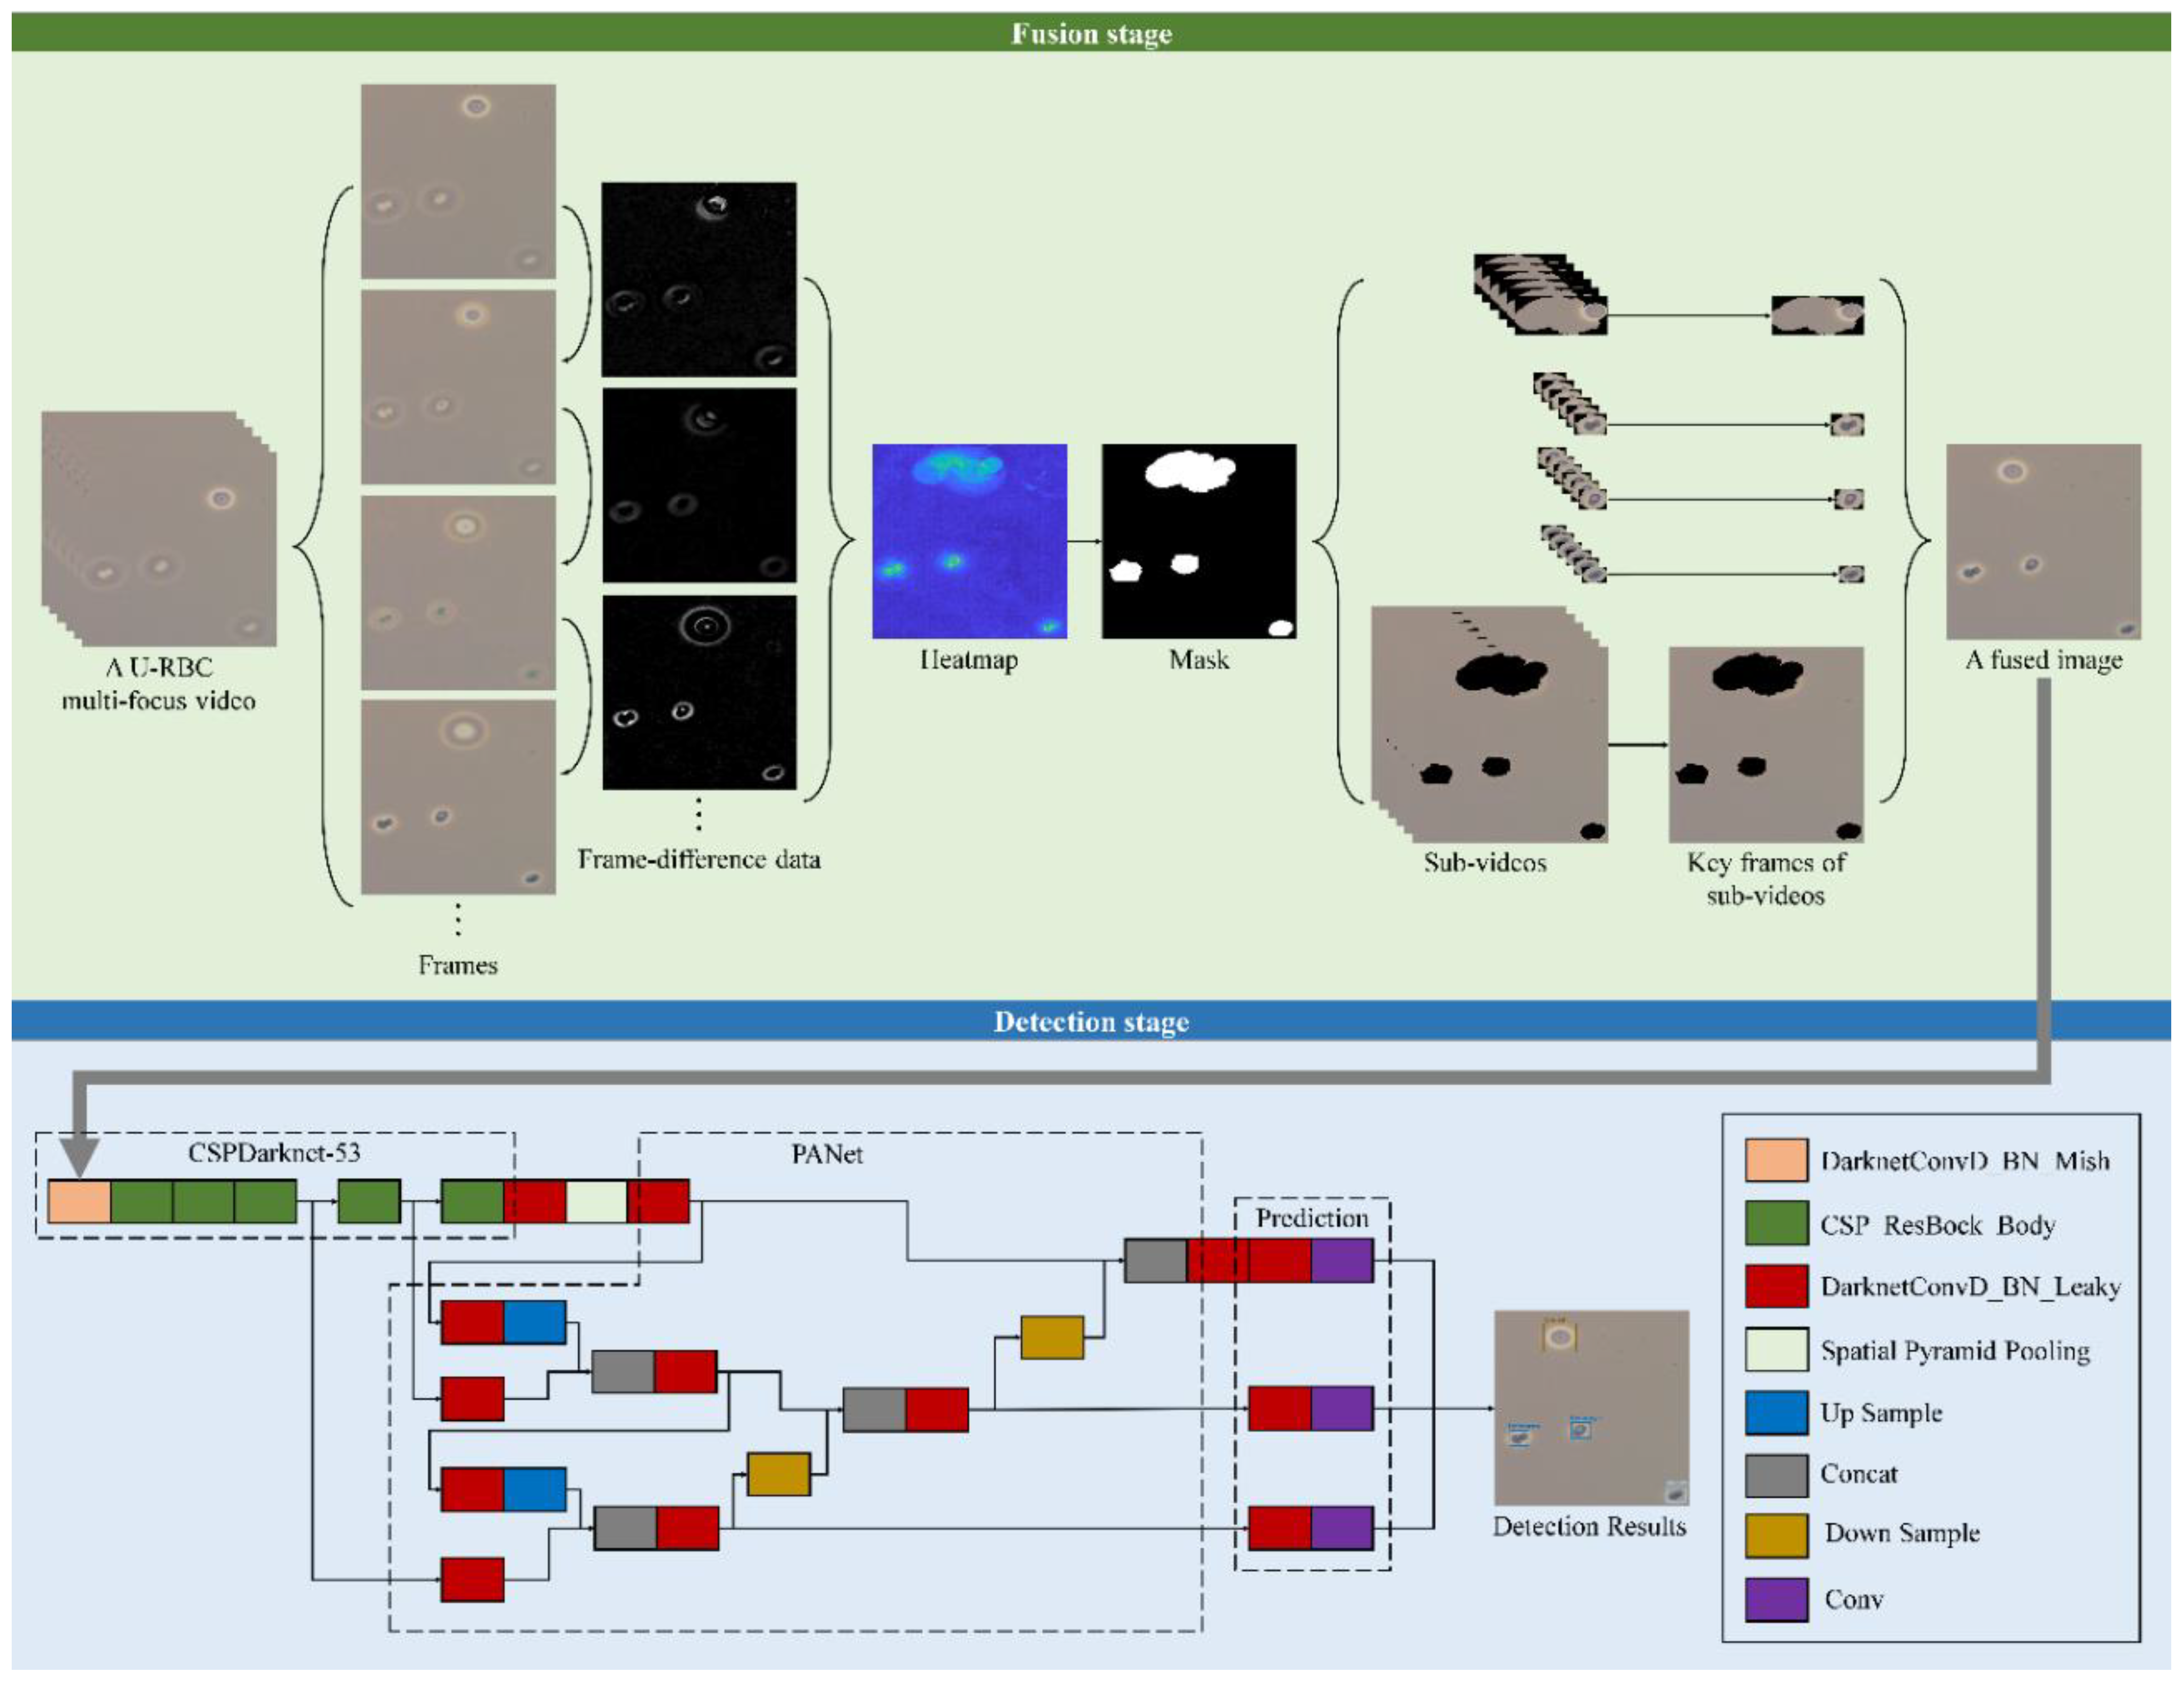Click the U-RBC multi-focus video stack
2184x1681 pixels.
[x=160, y=528]
